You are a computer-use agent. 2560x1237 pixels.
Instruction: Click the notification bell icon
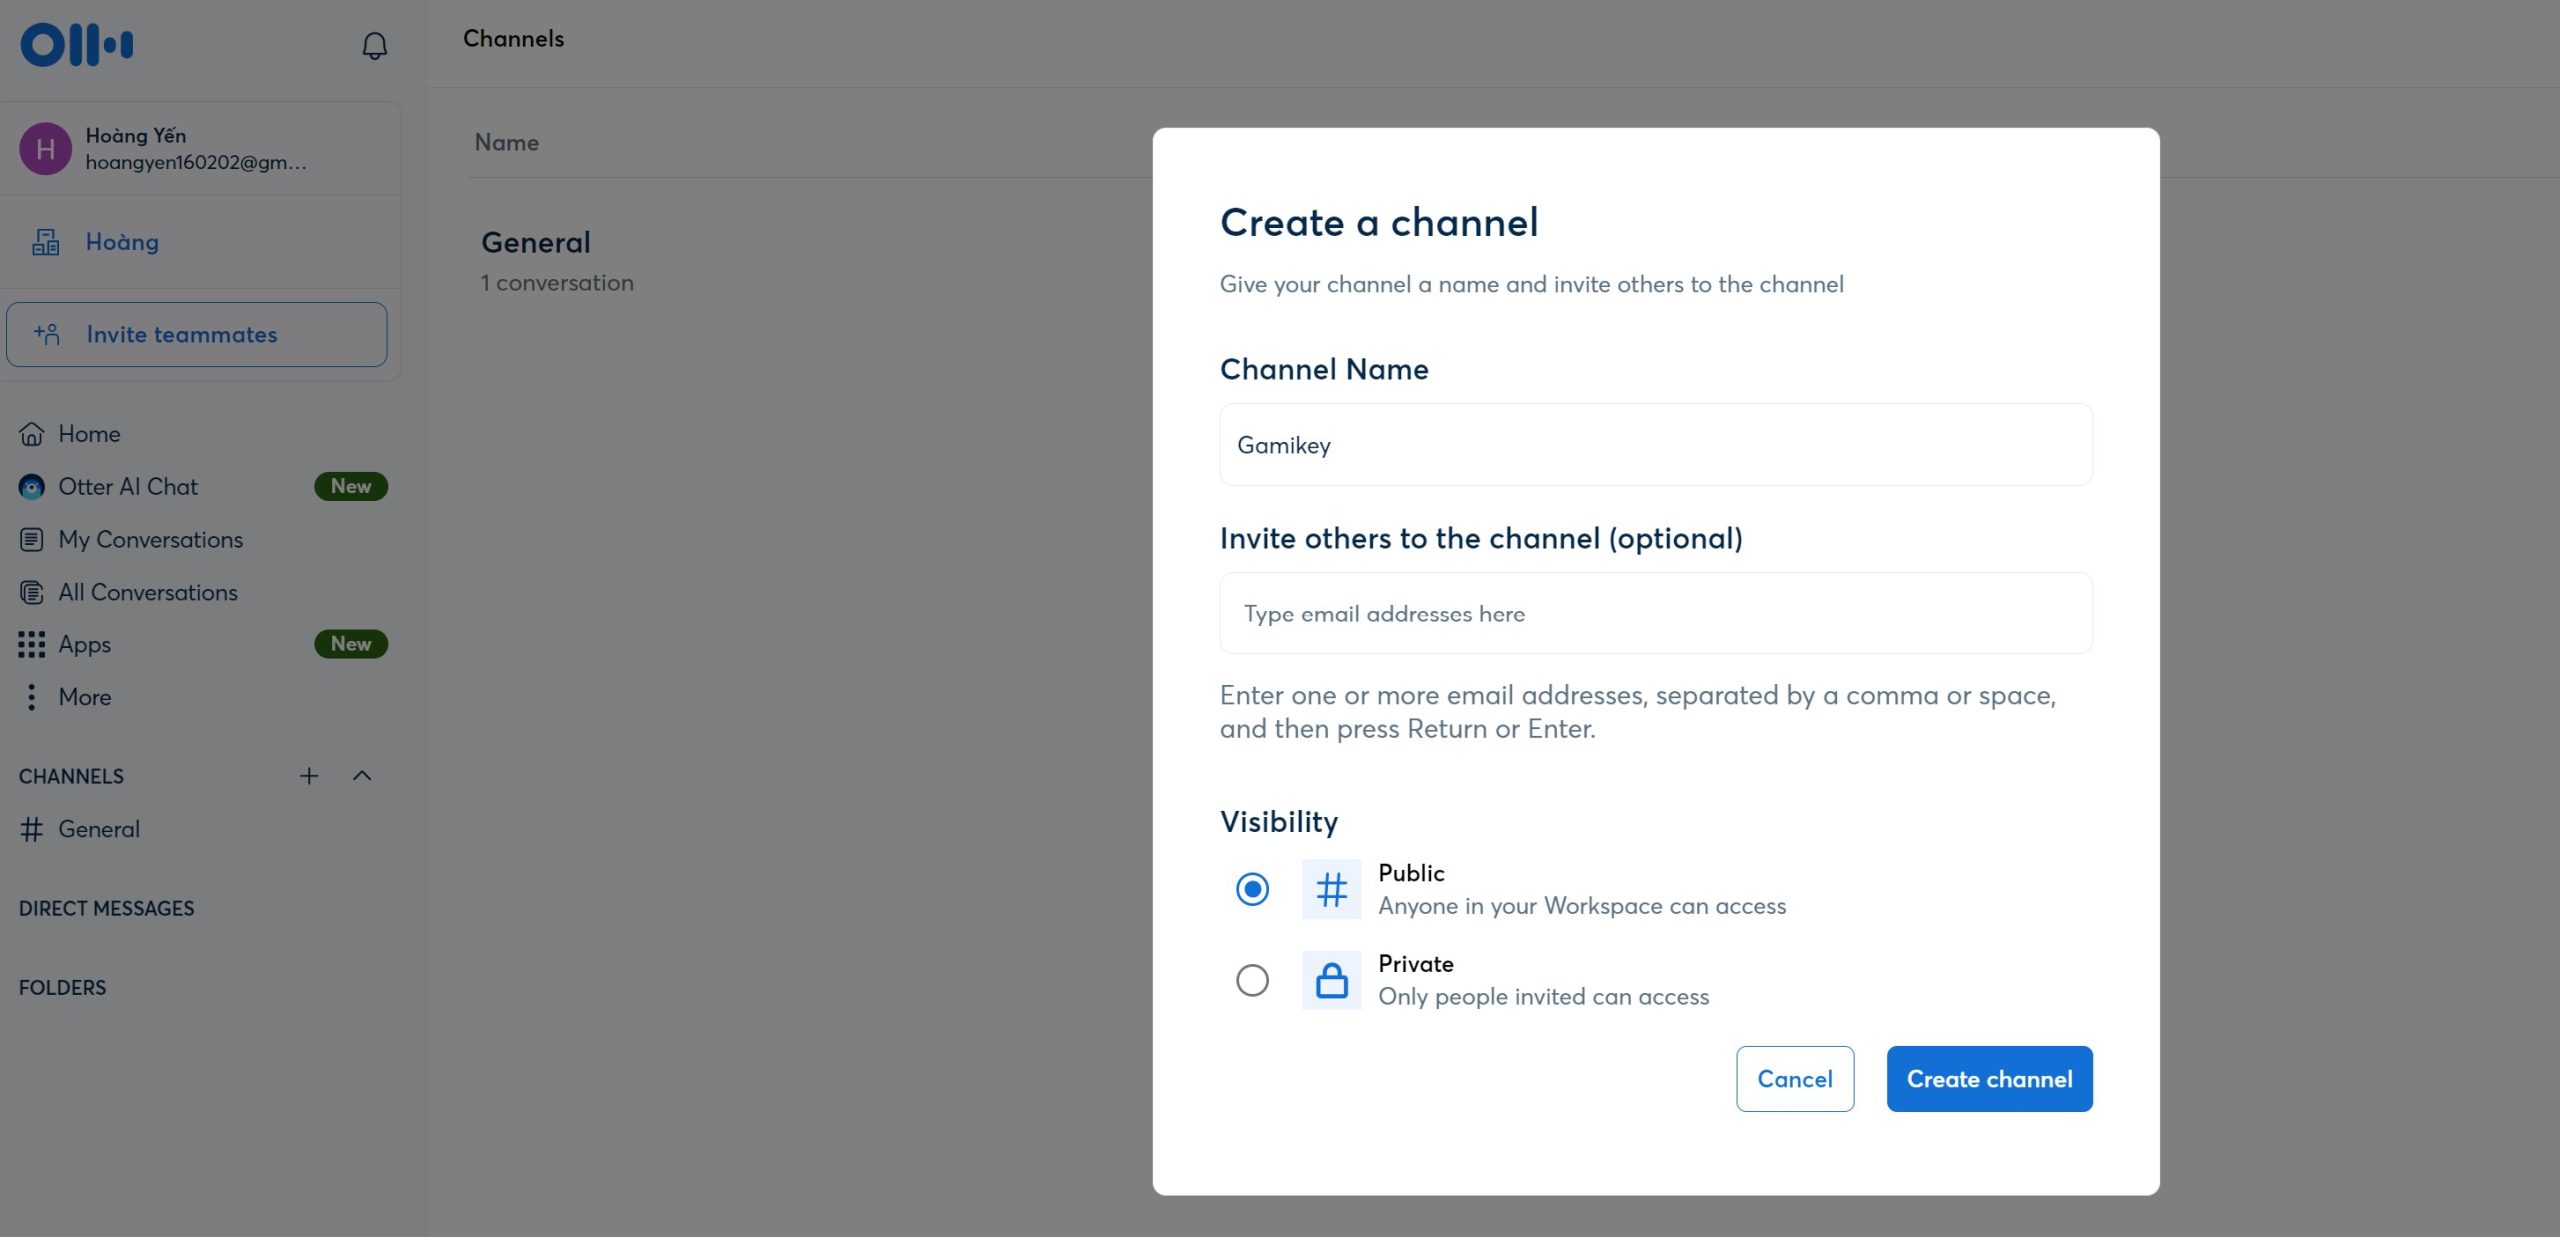coord(372,44)
